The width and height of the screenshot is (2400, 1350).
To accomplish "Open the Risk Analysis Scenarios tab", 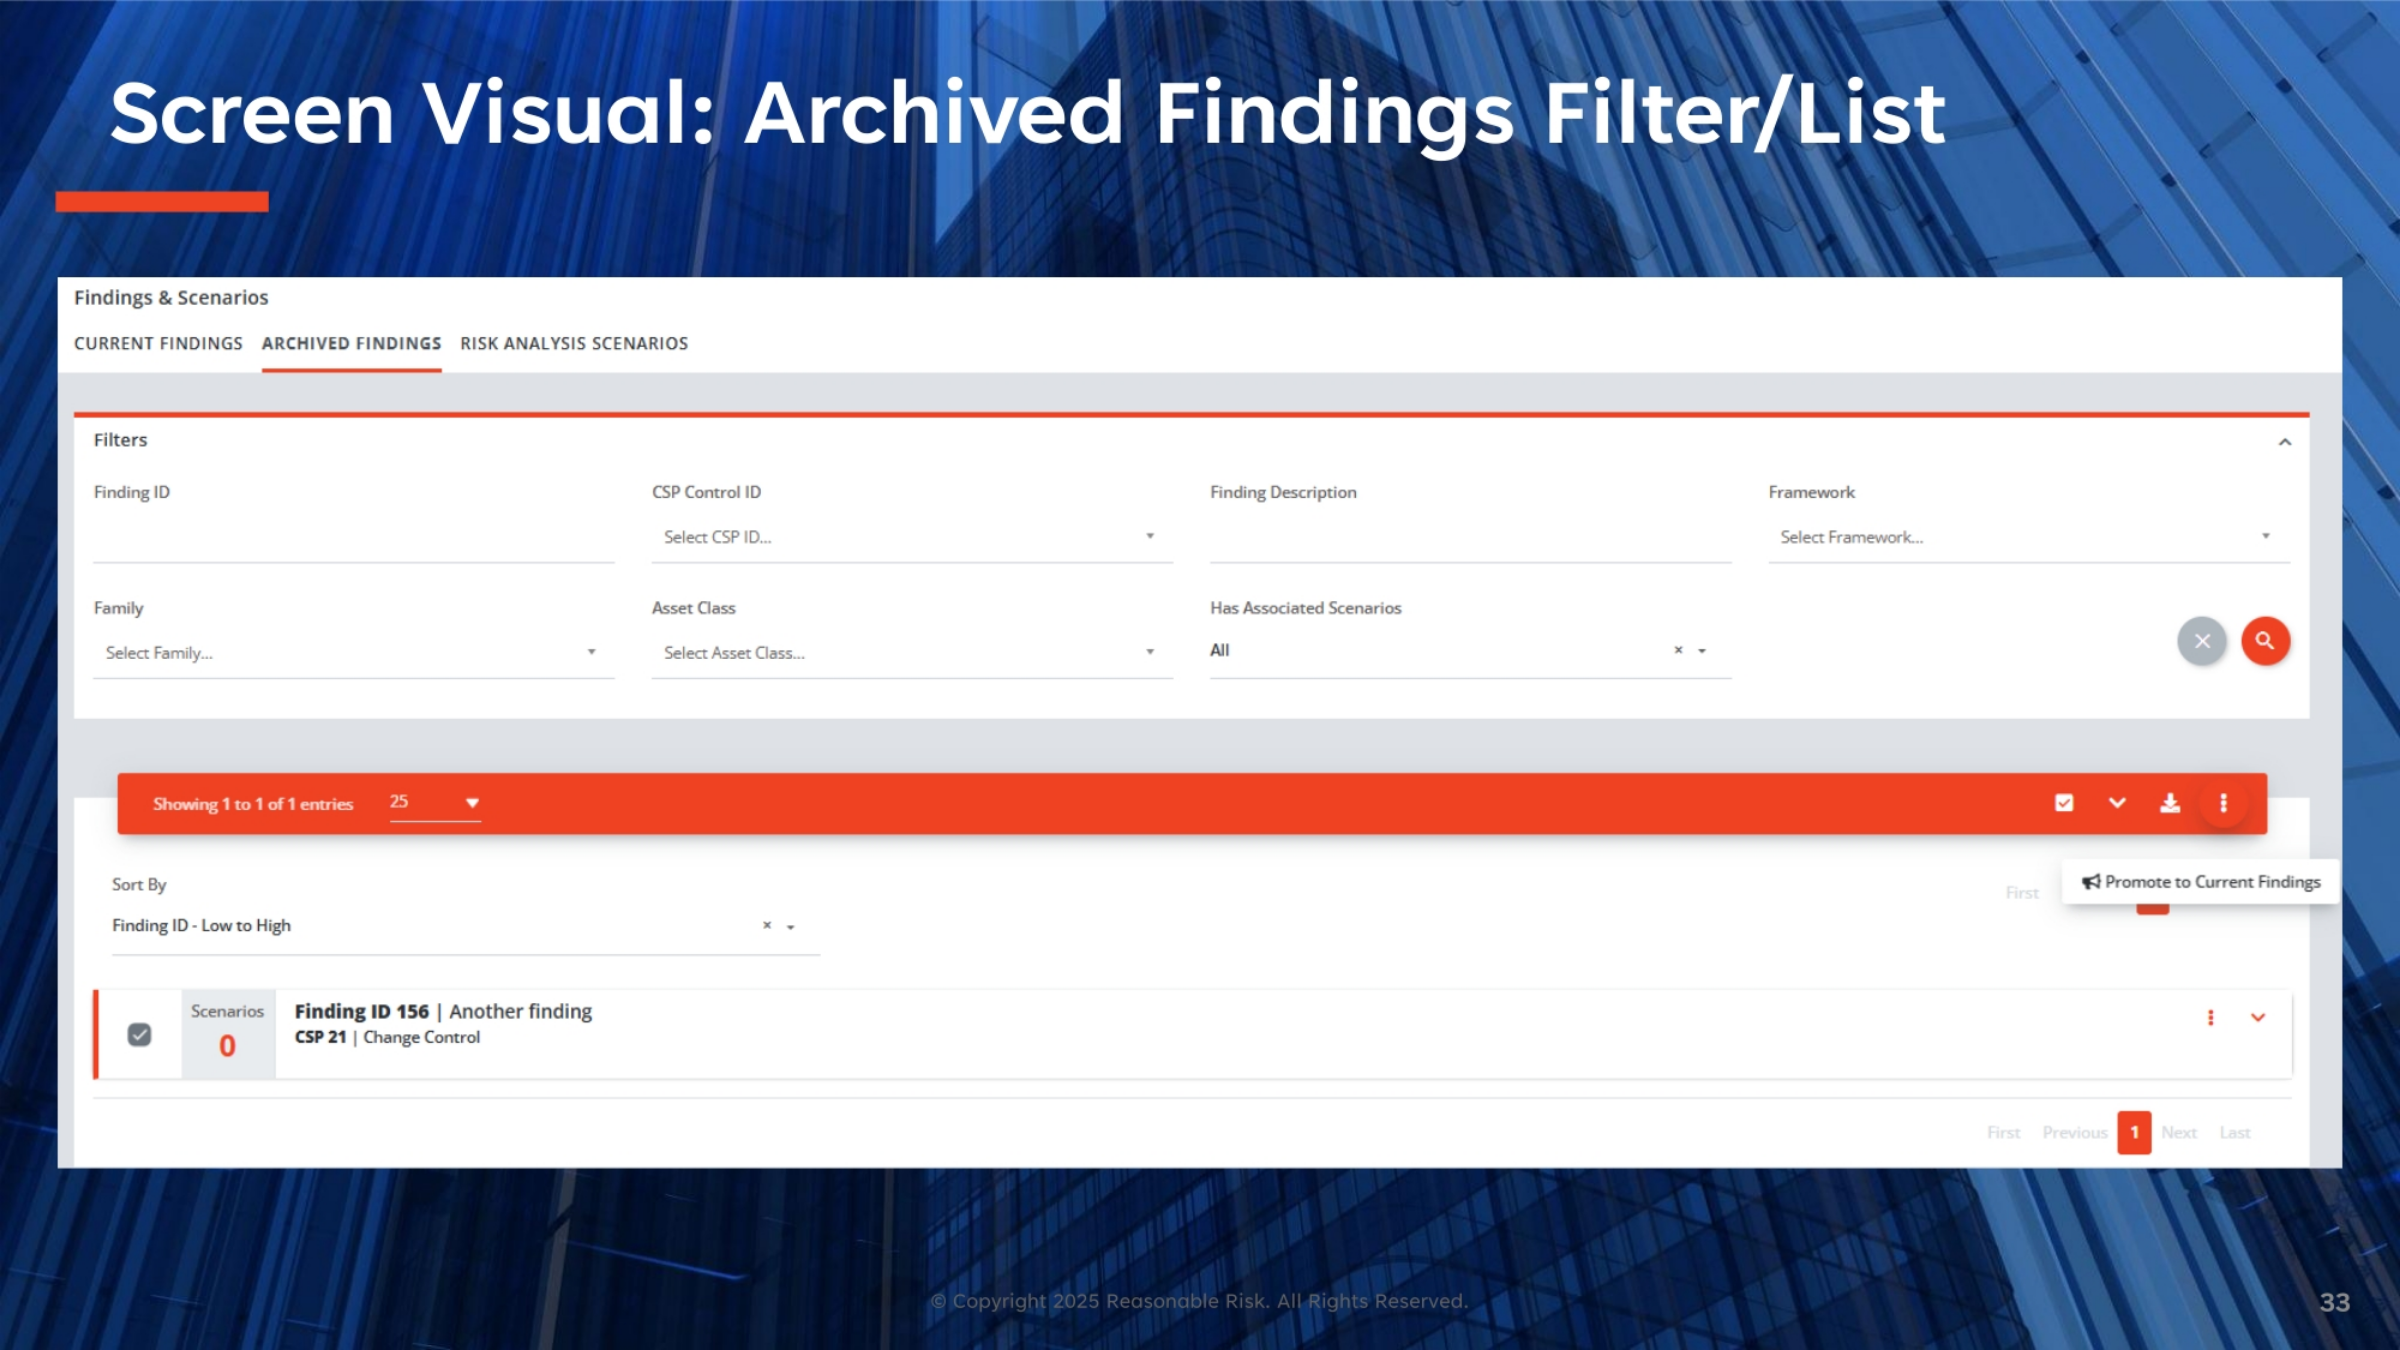I will [x=574, y=343].
